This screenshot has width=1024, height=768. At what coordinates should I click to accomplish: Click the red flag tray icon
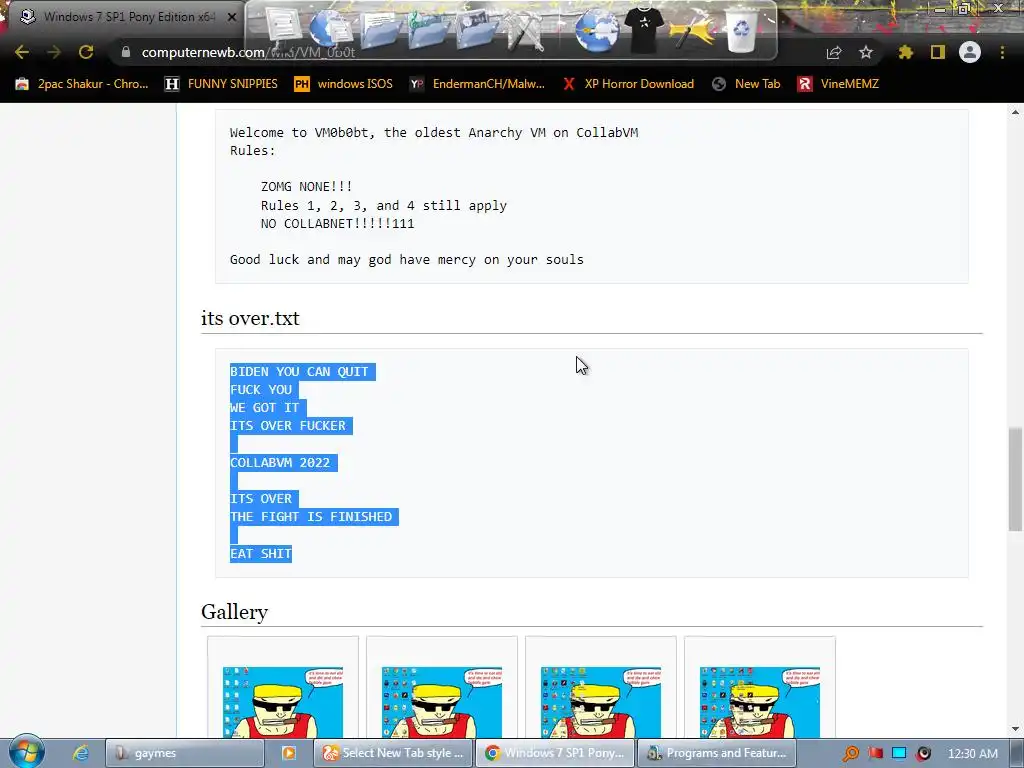tap(876, 754)
